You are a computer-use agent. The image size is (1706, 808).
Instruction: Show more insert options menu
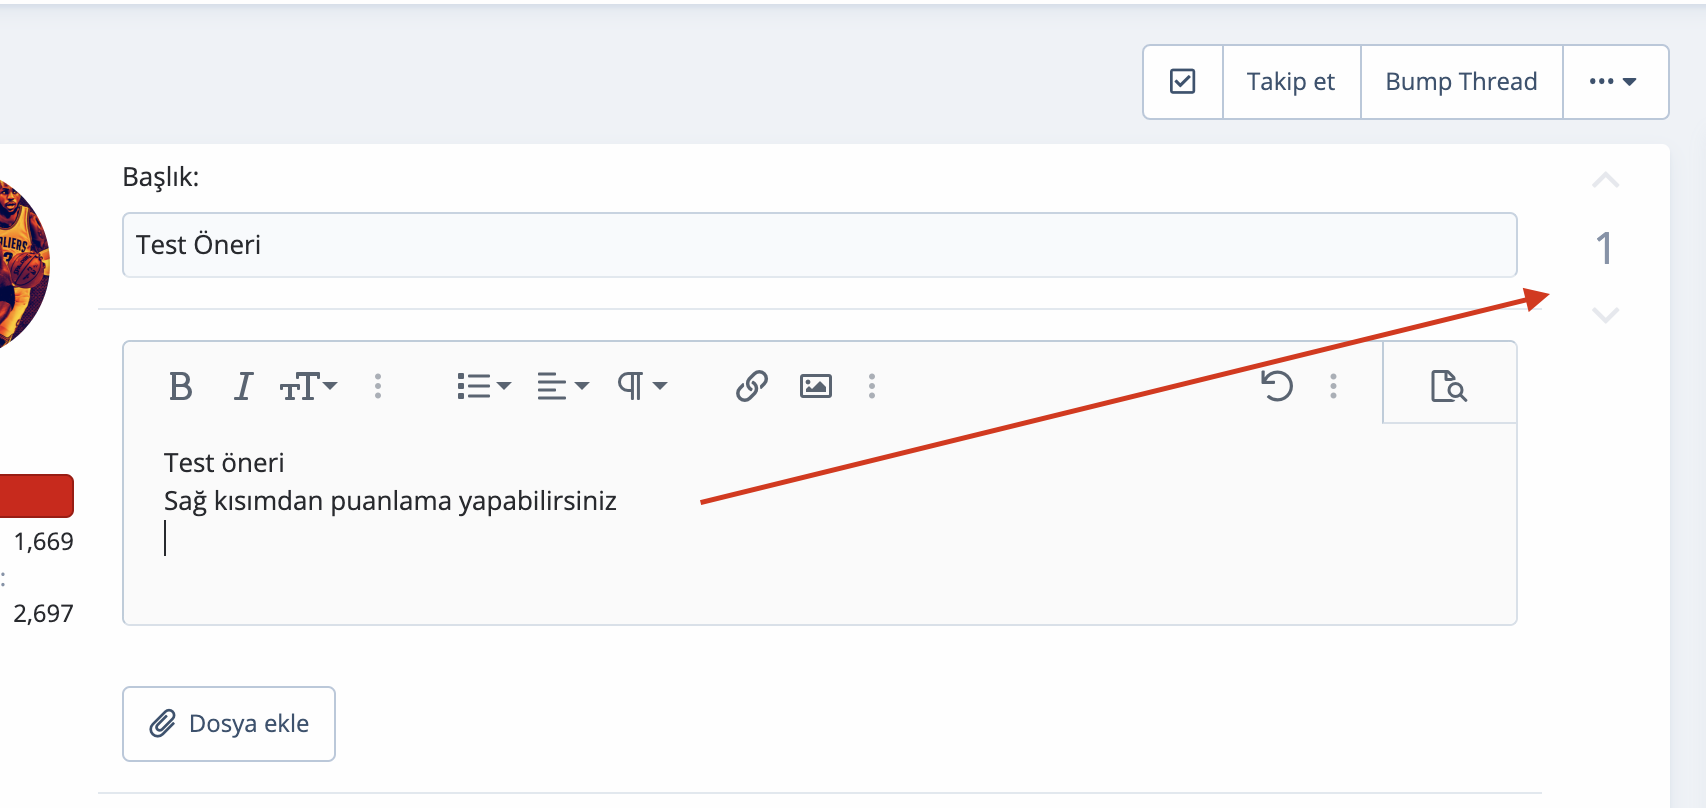click(872, 386)
